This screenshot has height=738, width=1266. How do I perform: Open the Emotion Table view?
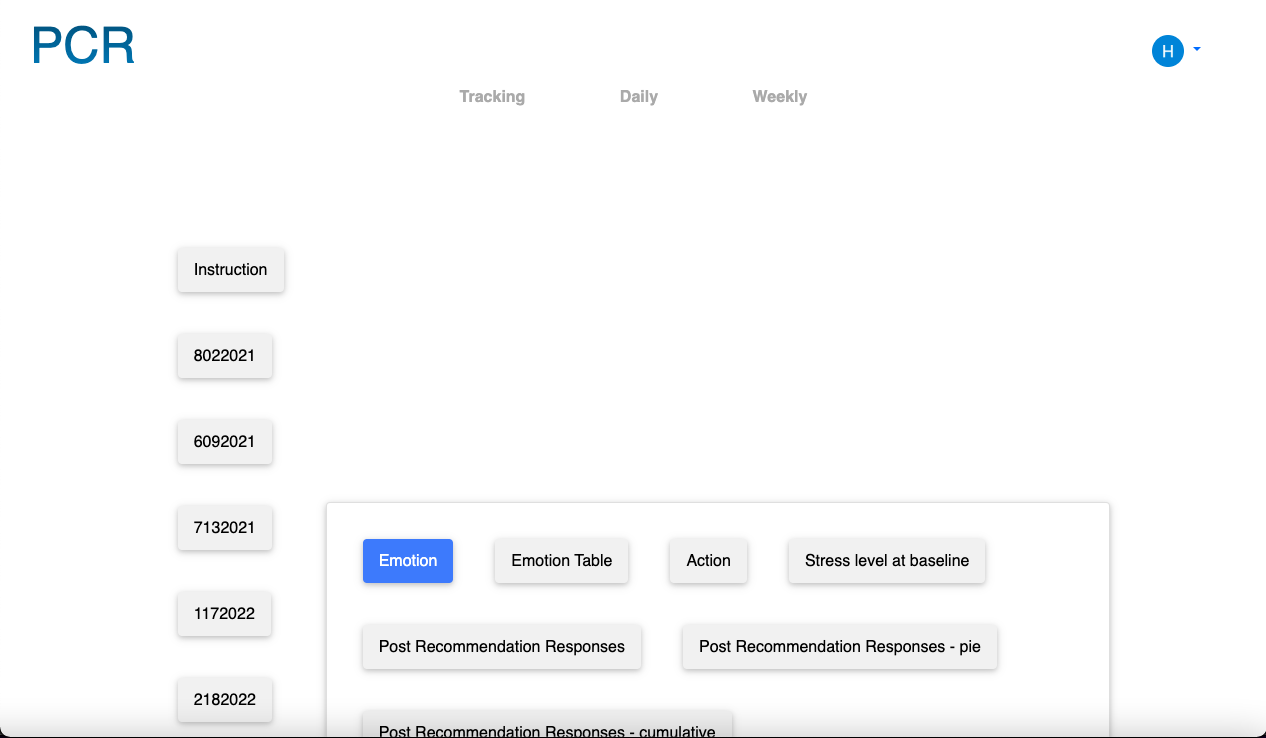pyautogui.click(x=562, y=561)
